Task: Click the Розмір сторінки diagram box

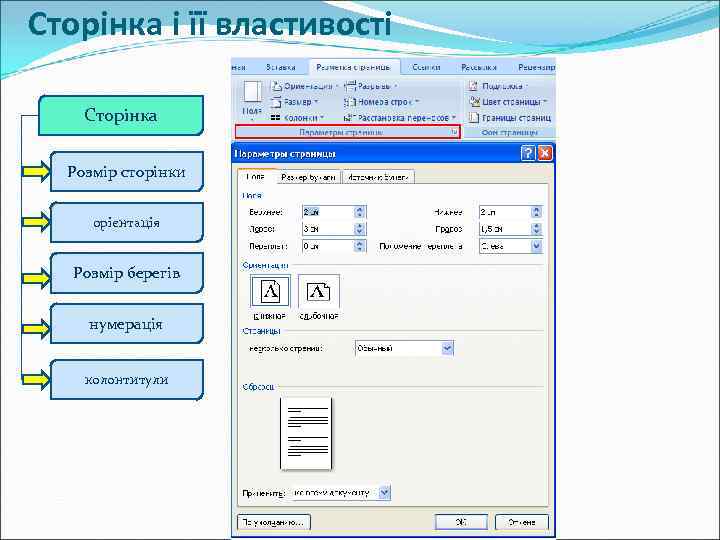Action: tap(126, 172)
